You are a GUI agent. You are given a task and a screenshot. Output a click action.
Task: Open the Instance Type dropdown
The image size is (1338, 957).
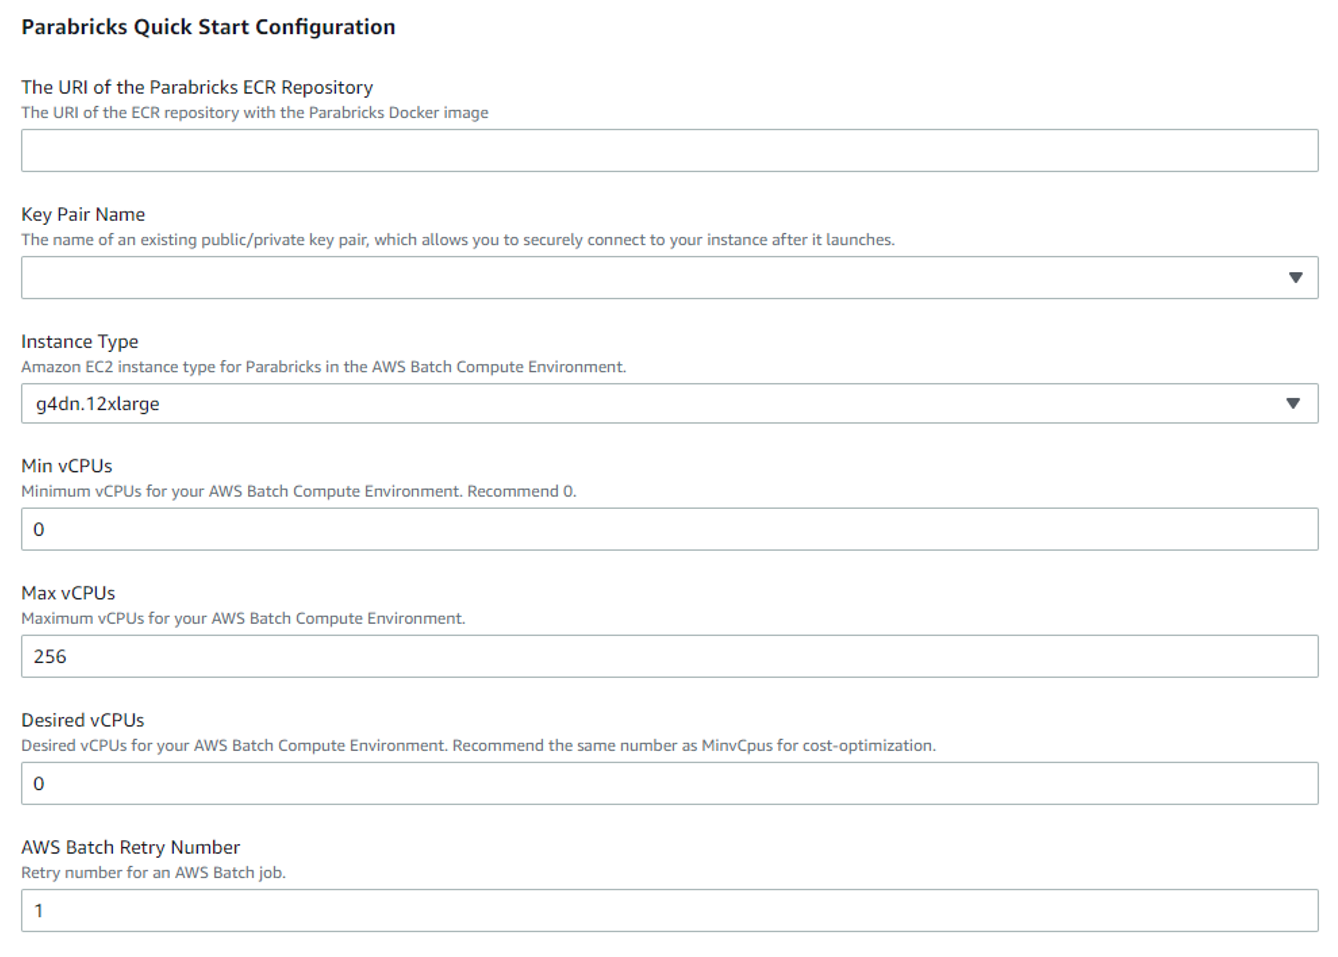point(669,403)
